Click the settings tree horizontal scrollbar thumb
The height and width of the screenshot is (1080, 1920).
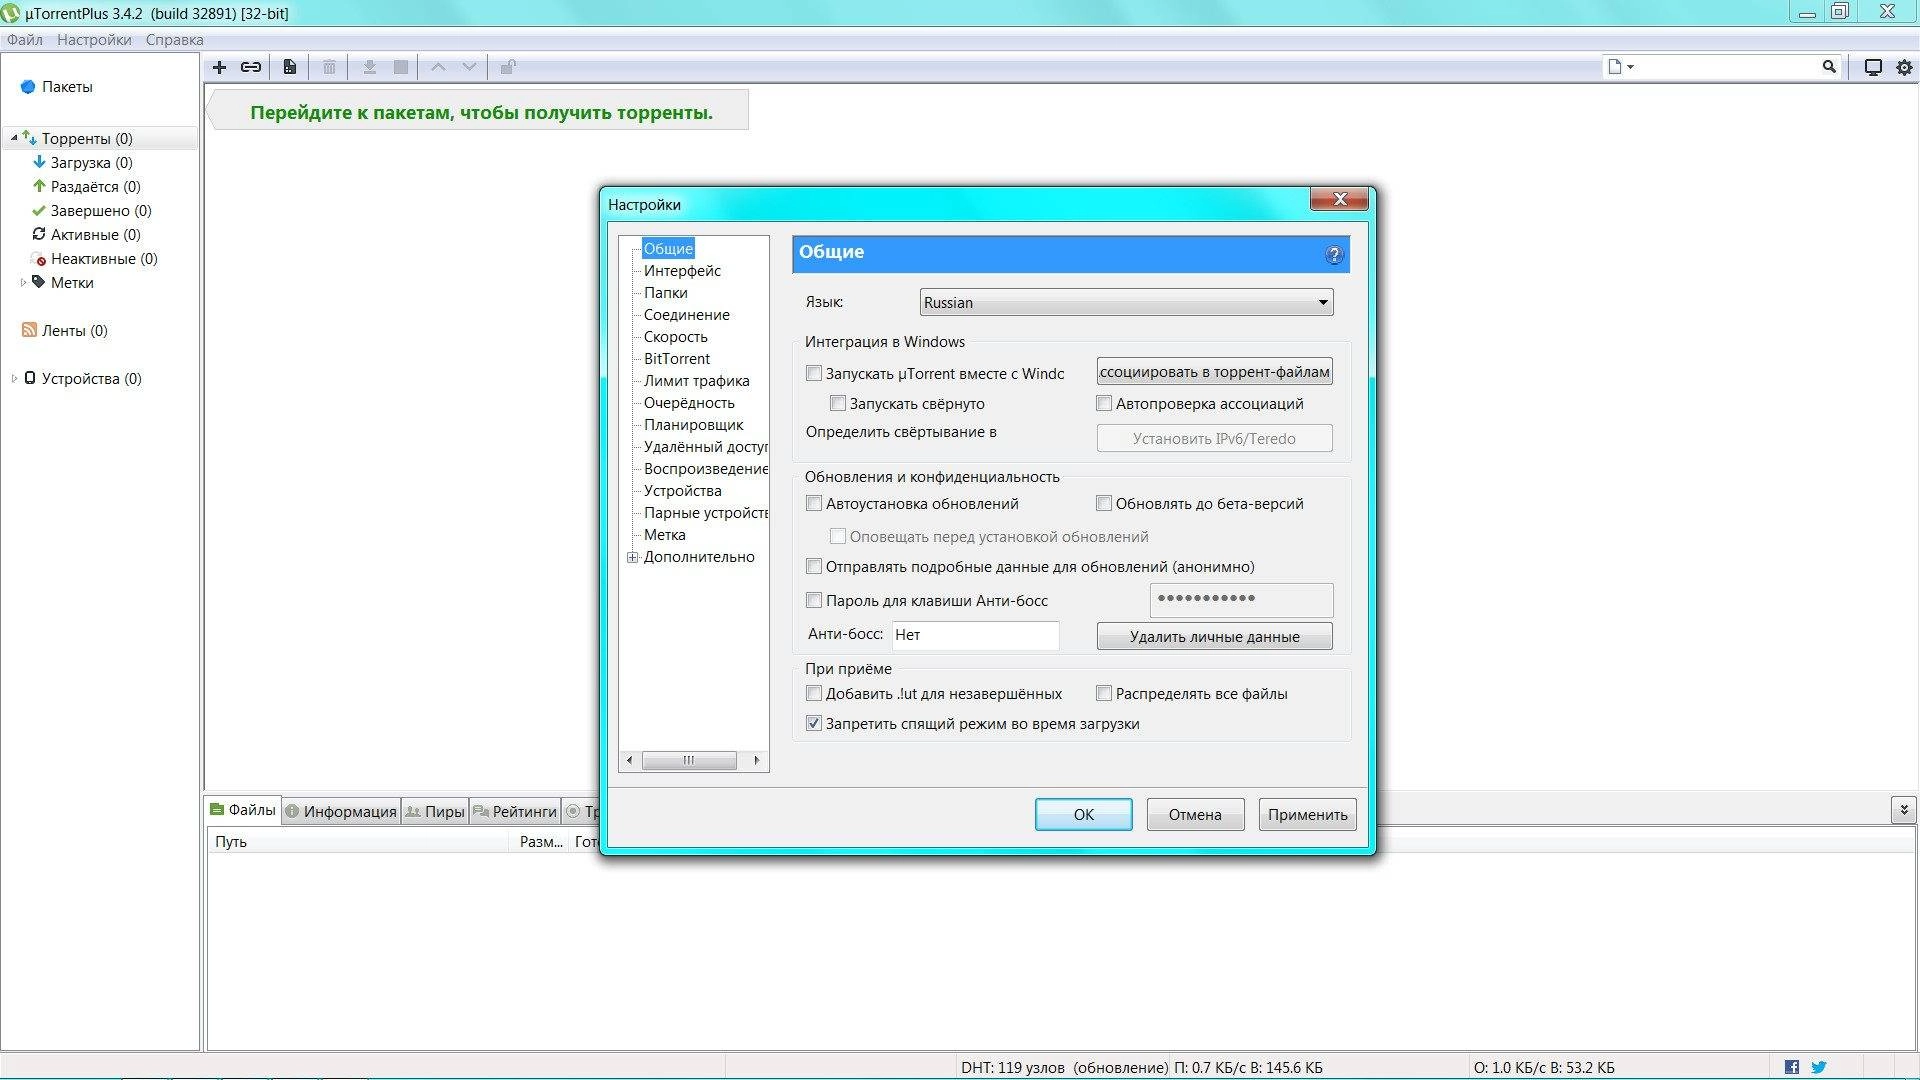point(689,760)
